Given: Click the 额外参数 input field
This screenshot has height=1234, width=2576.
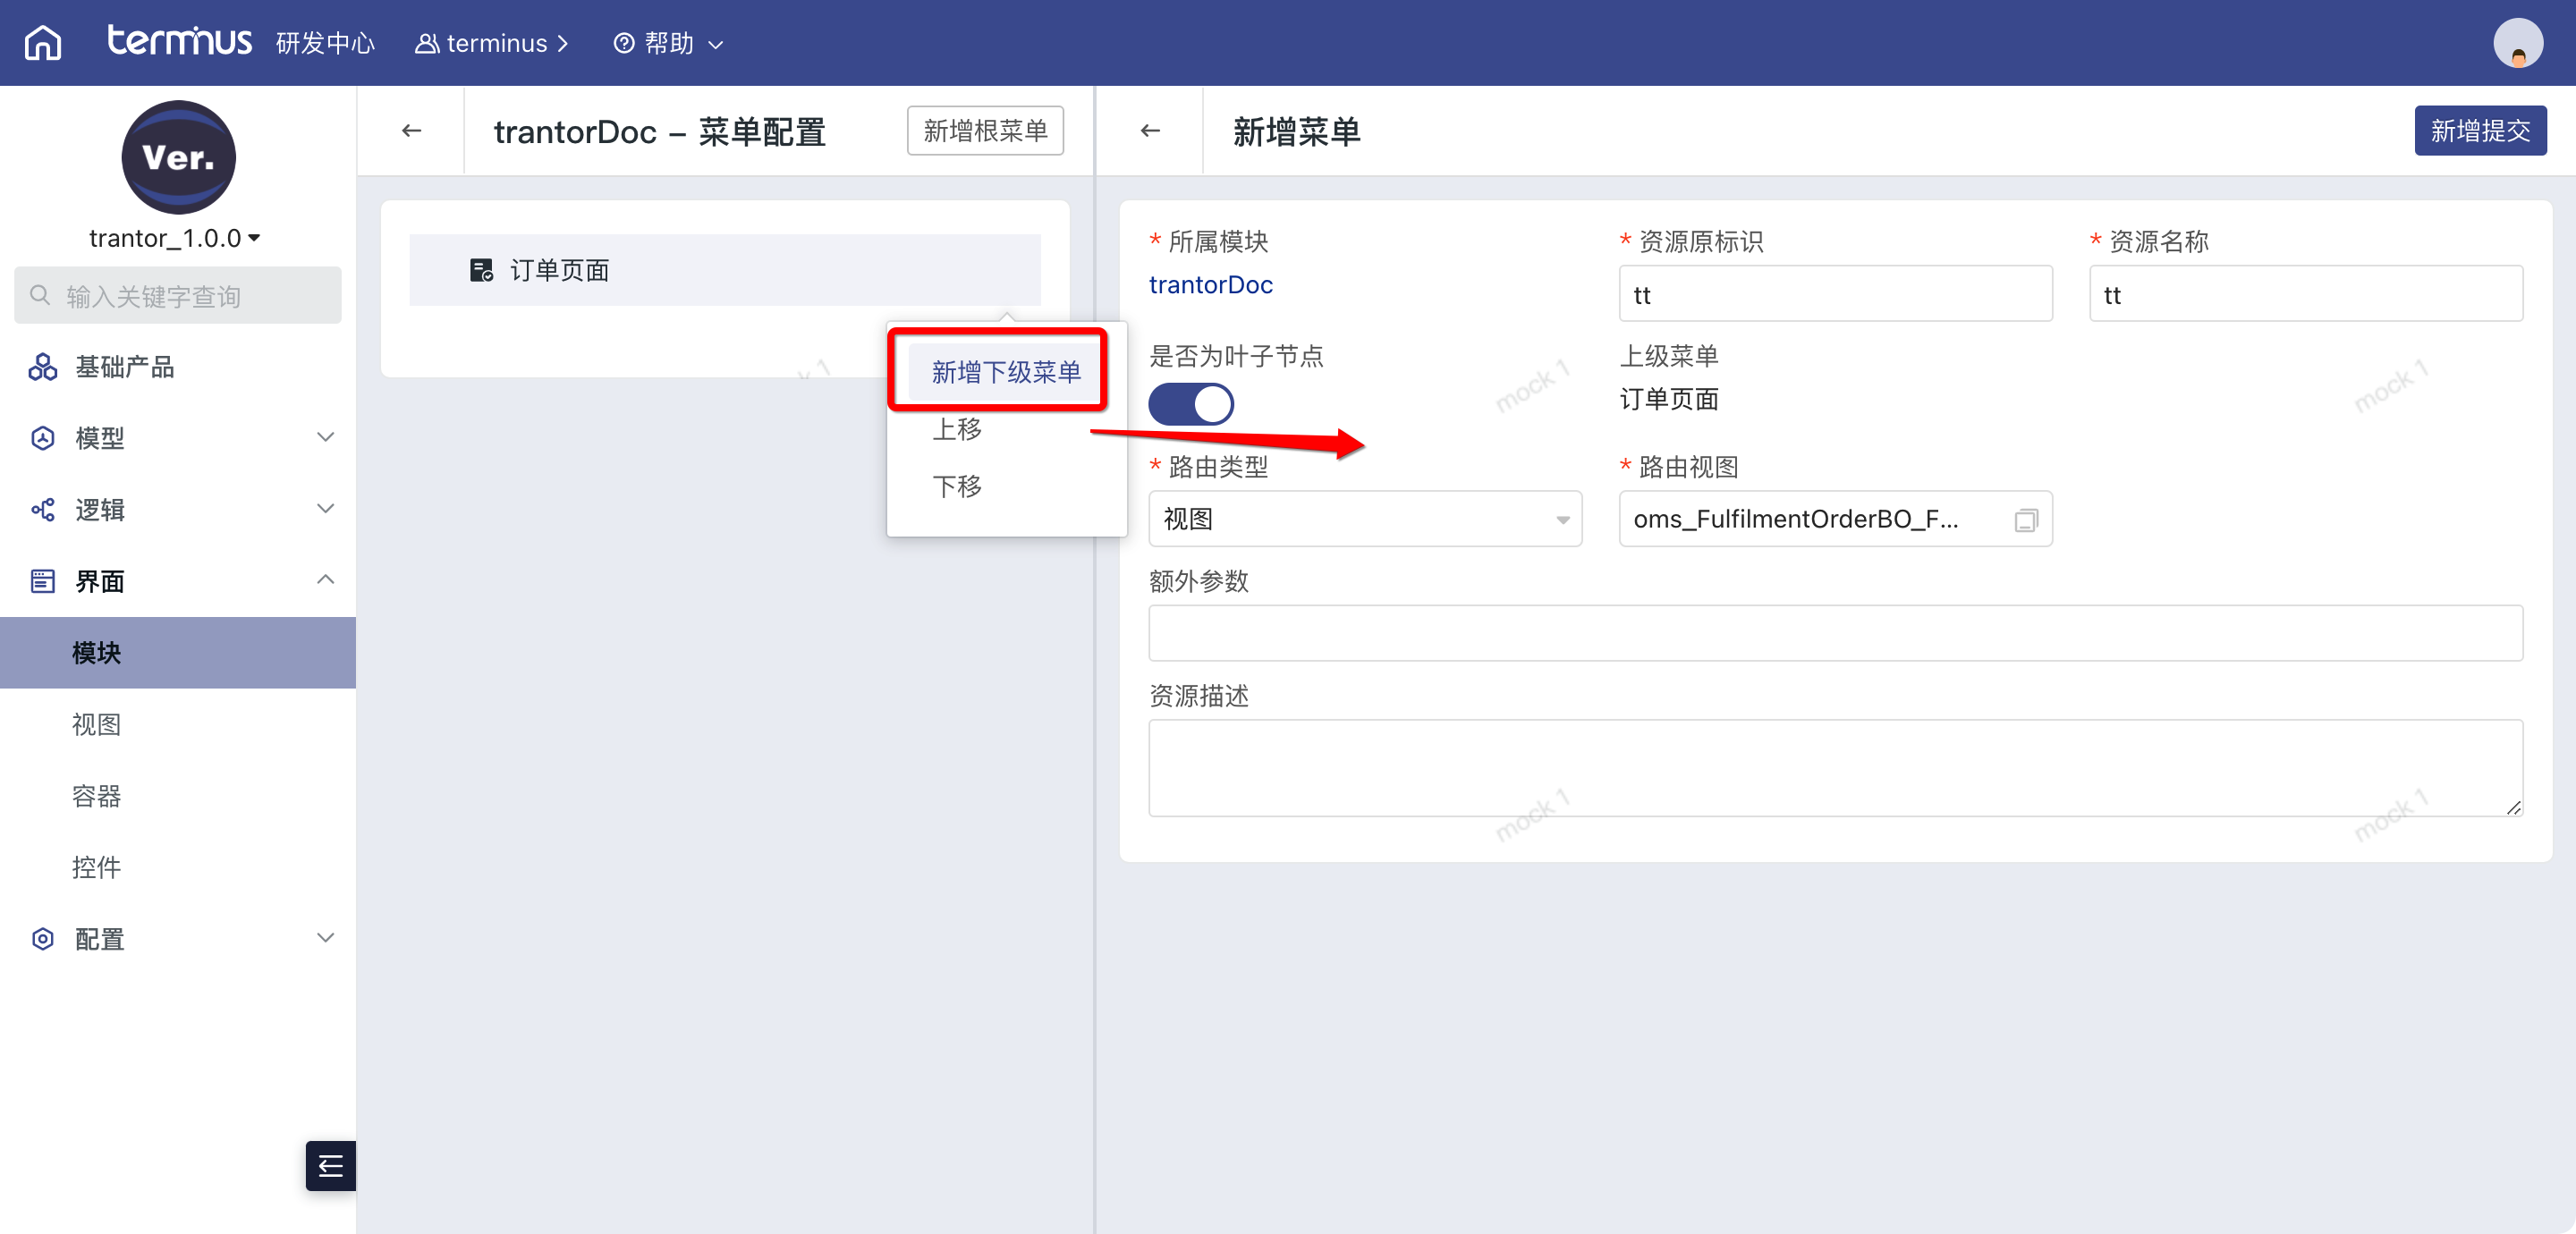Looking at the screenshot, I should click(x=1835, y=633).
